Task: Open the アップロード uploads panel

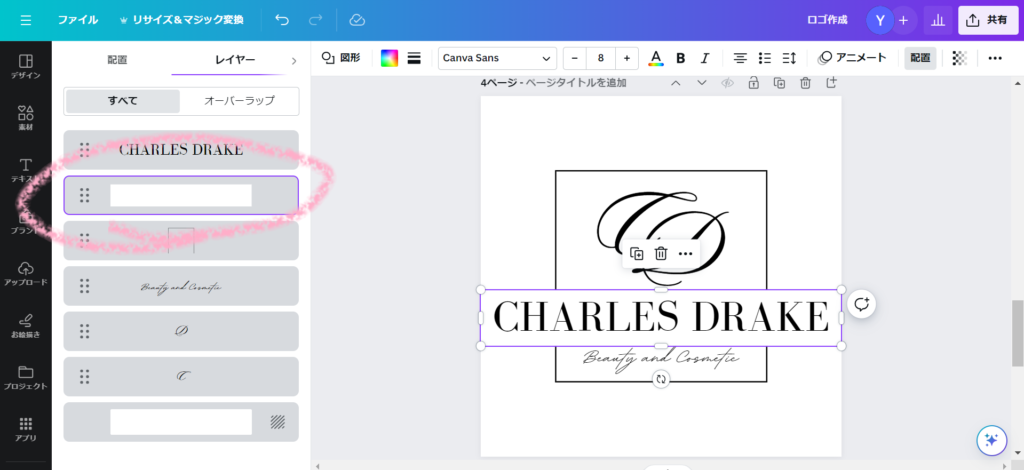Action: [25, 274]
